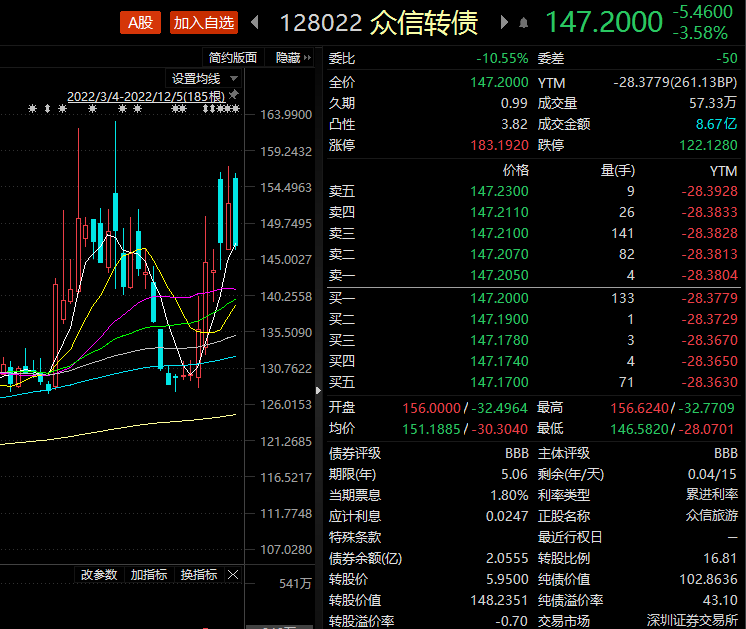746x629 pixels.
Task: Click 加指标 to add indicator
Action: (148, 575)
